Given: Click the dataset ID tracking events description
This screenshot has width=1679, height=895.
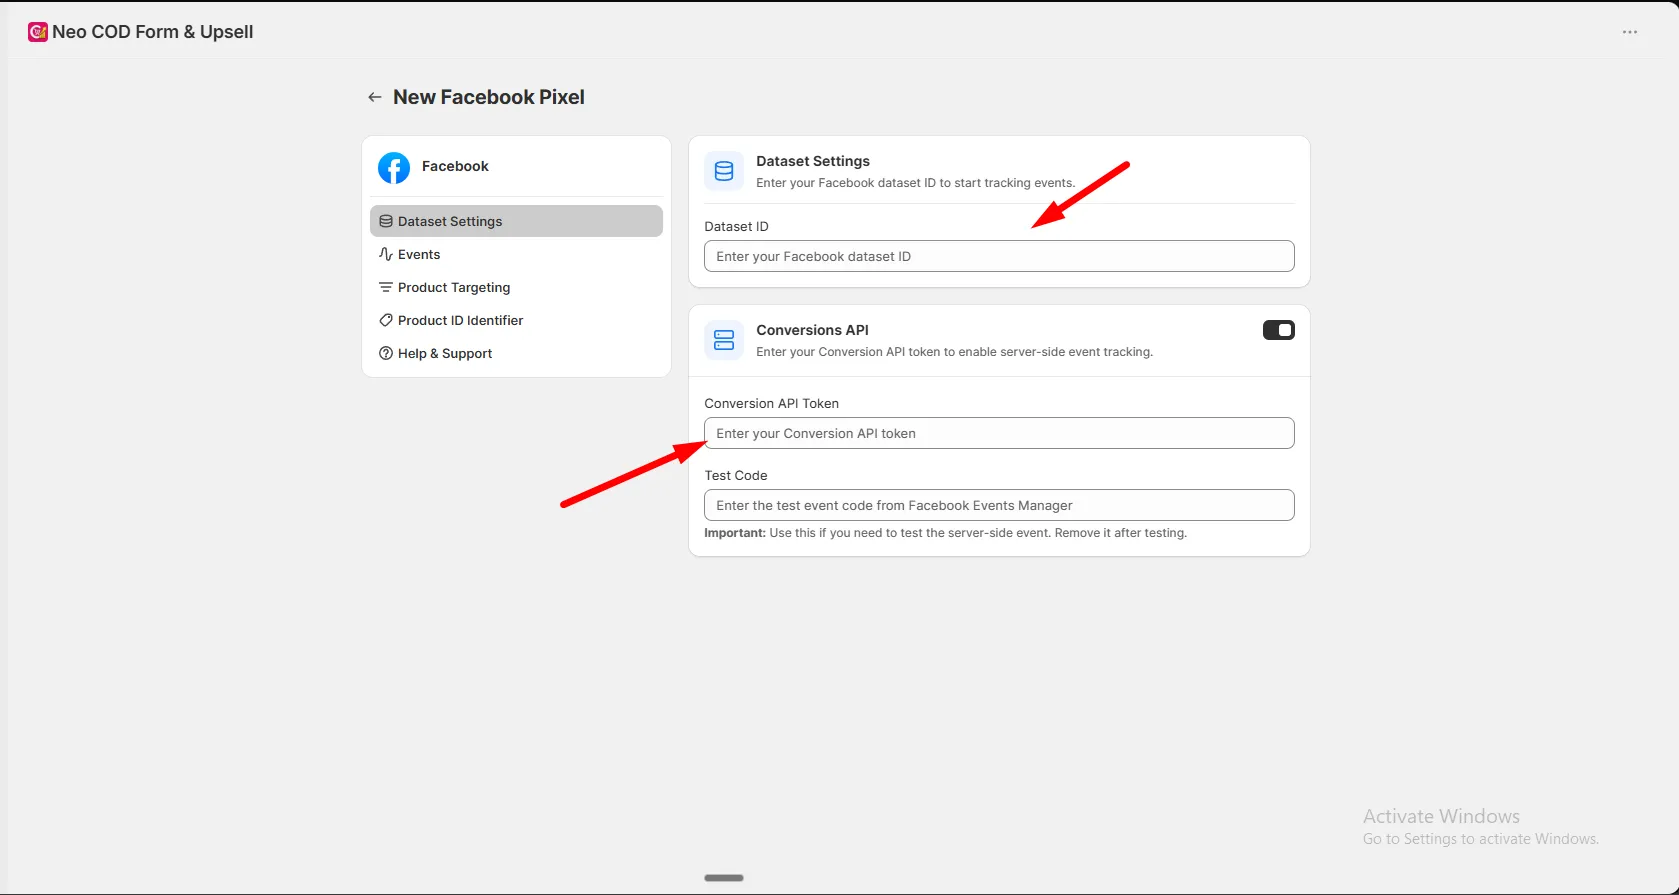Looking at the screenshot, I should [x=915, y=183].
